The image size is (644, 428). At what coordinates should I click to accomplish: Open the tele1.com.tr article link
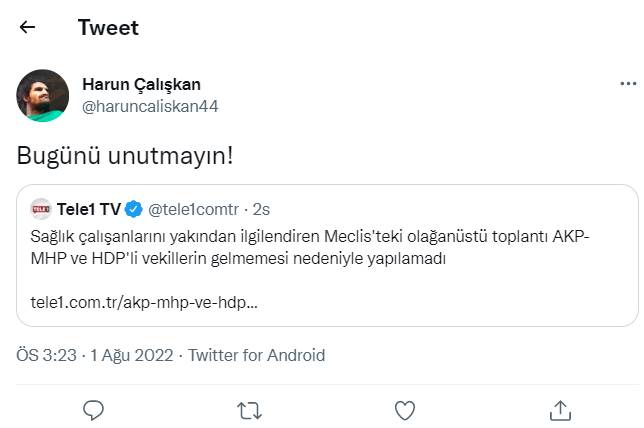pos(144,302)
